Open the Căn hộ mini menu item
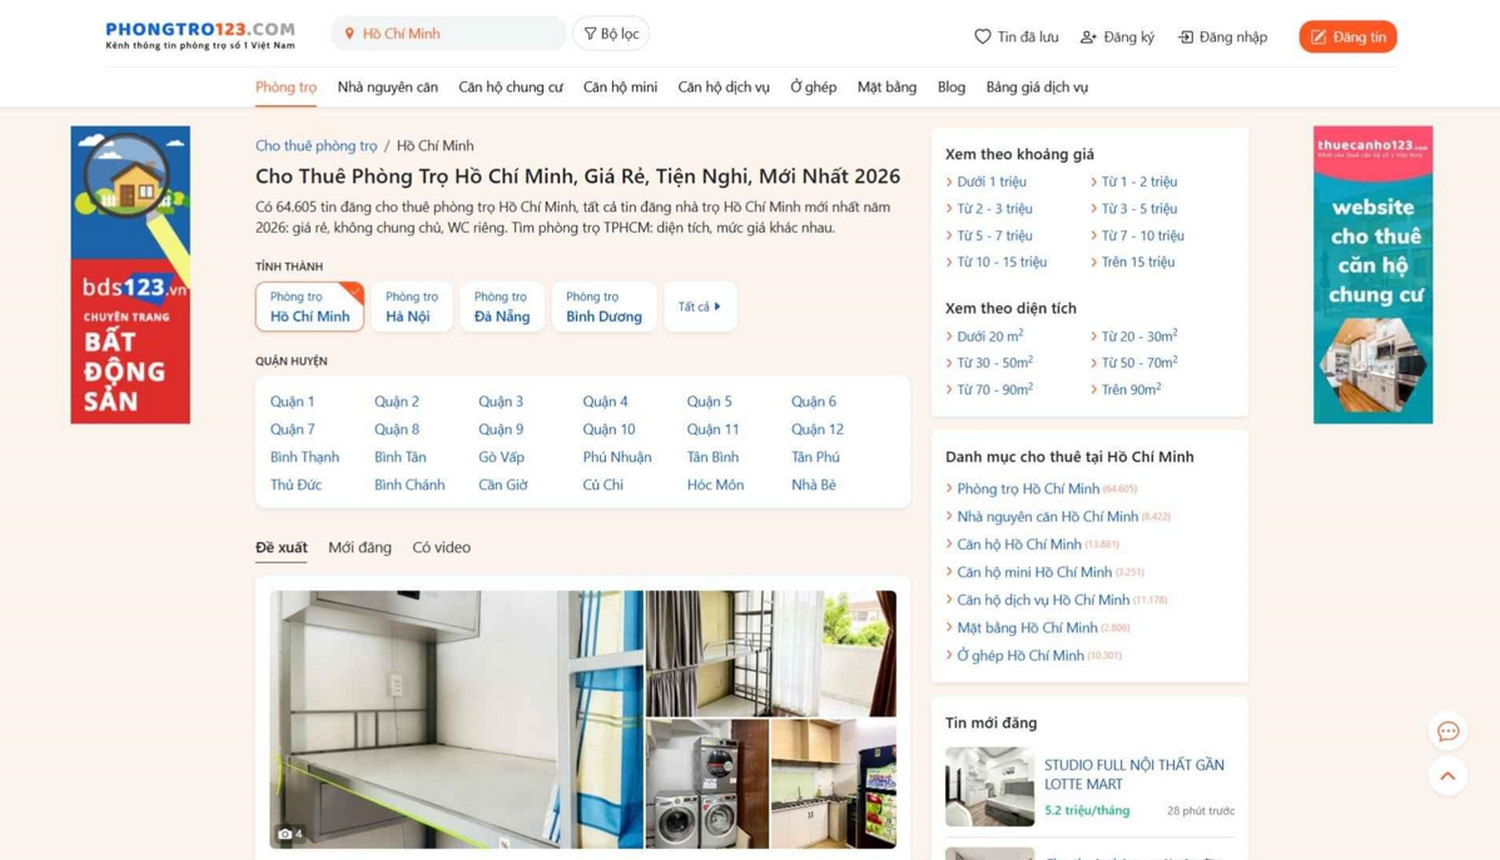1500x860 pixels. [x=620, y=87]
